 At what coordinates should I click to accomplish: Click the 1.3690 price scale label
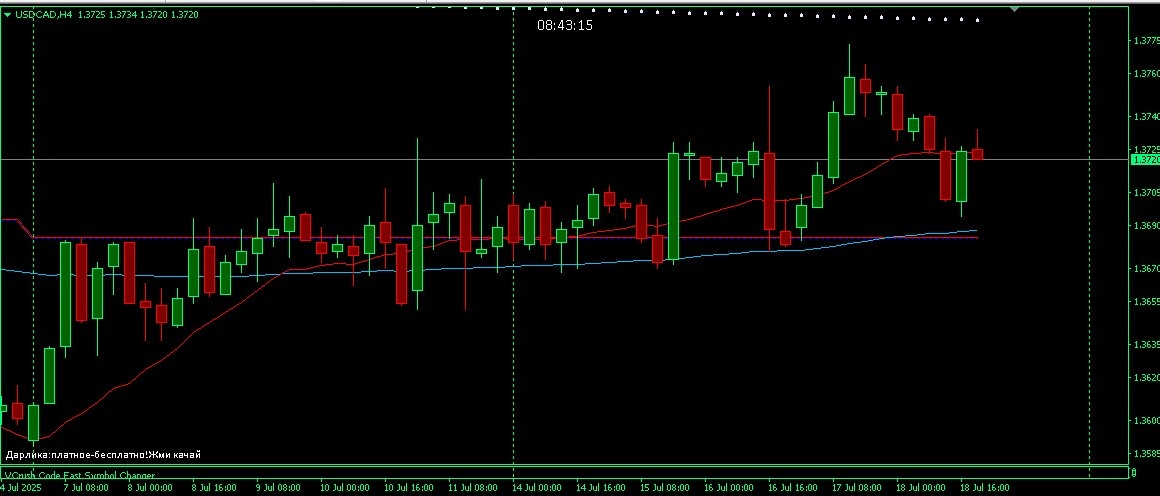(1147, 225)
